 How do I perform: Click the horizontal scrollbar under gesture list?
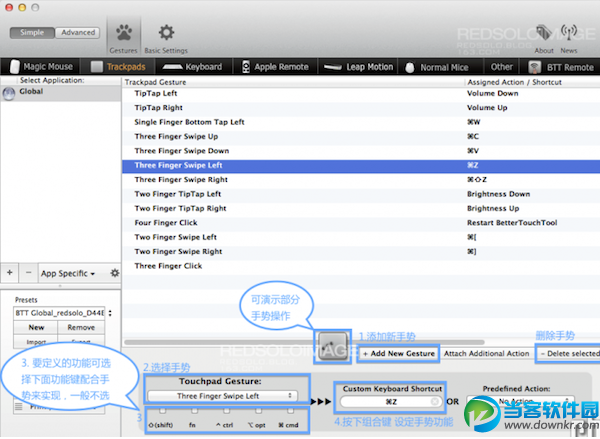click(304, 342)
